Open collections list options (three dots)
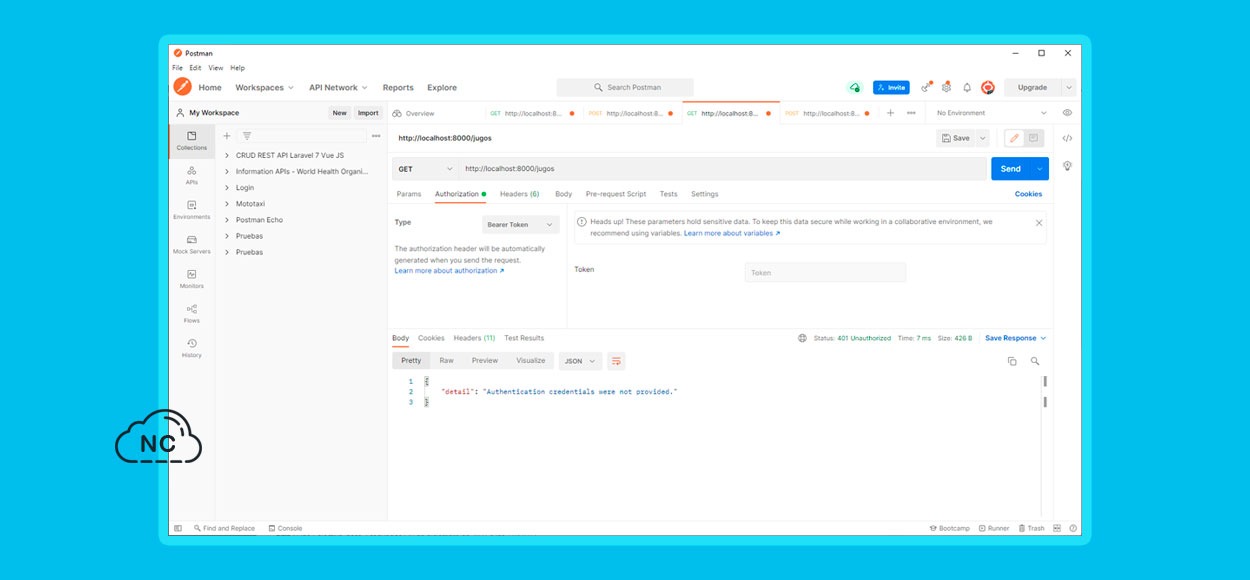This screenshot has width=1250, height=580. click(376, 136)
